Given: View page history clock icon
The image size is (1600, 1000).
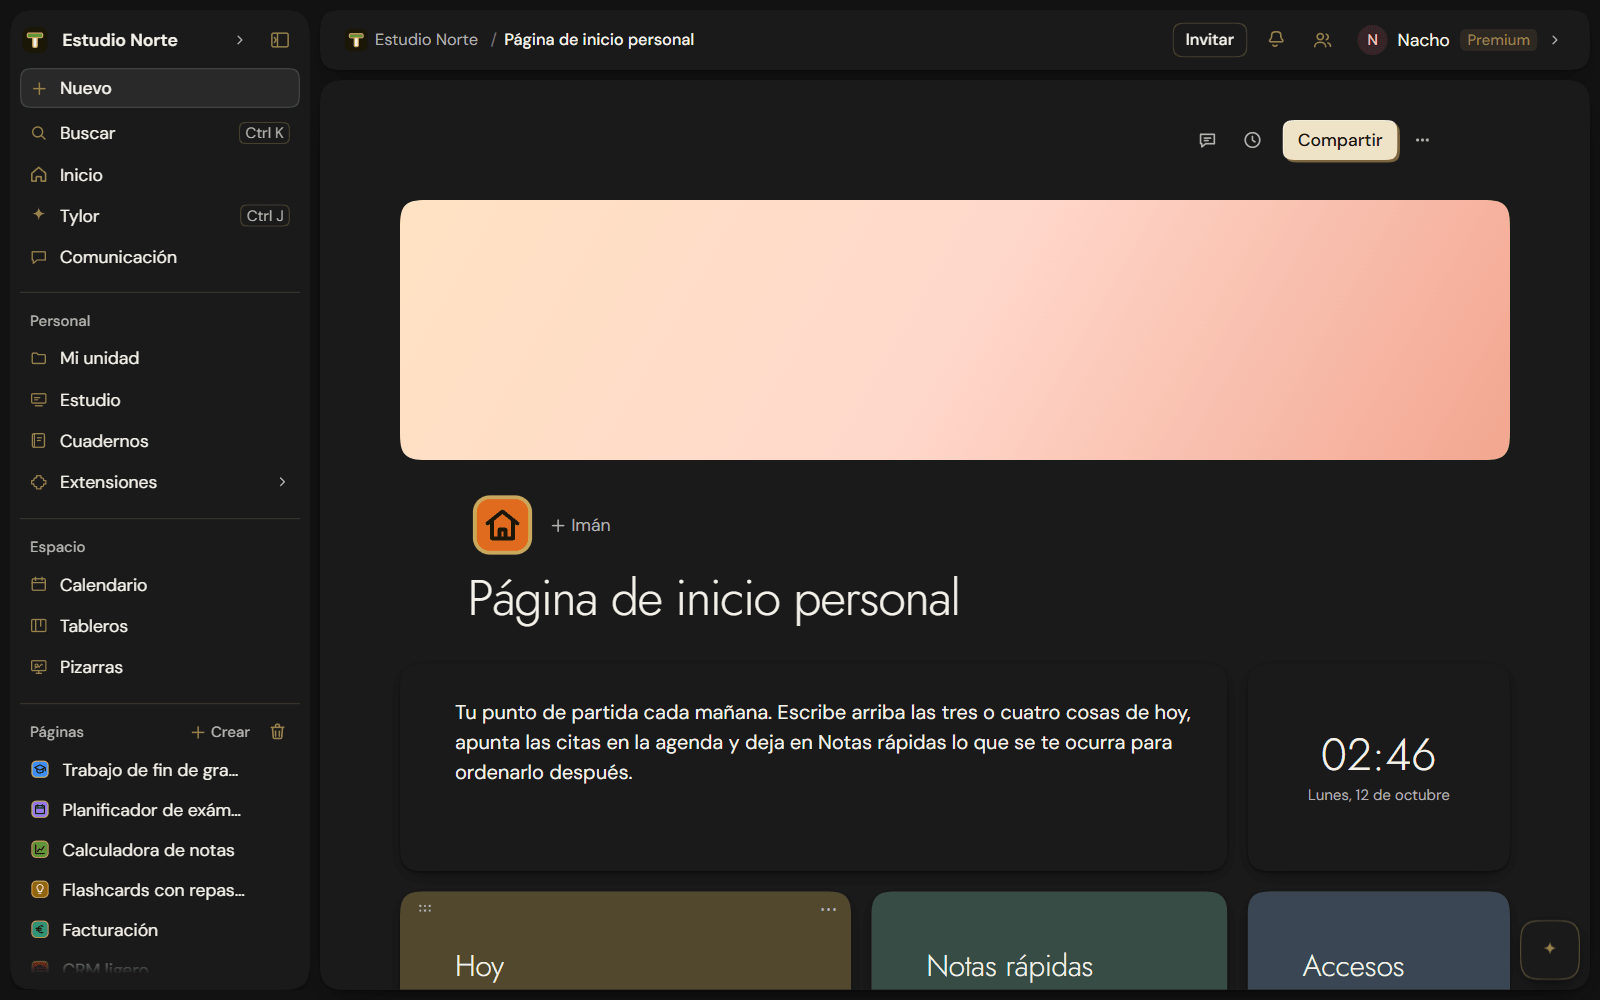Looking at the screenshot, I should [1252, 140].
